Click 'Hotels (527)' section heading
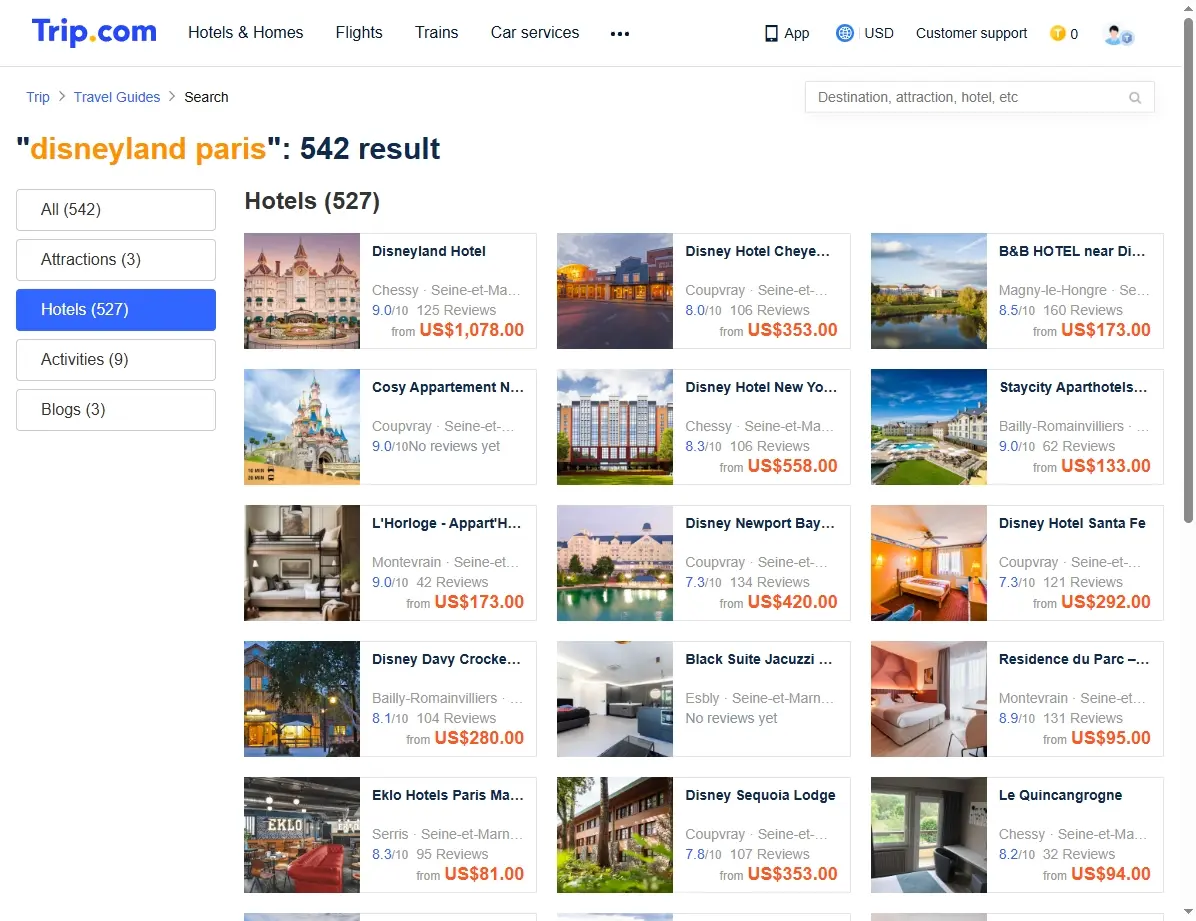This screenshot has width=1196, height=921. coord(312,201)
